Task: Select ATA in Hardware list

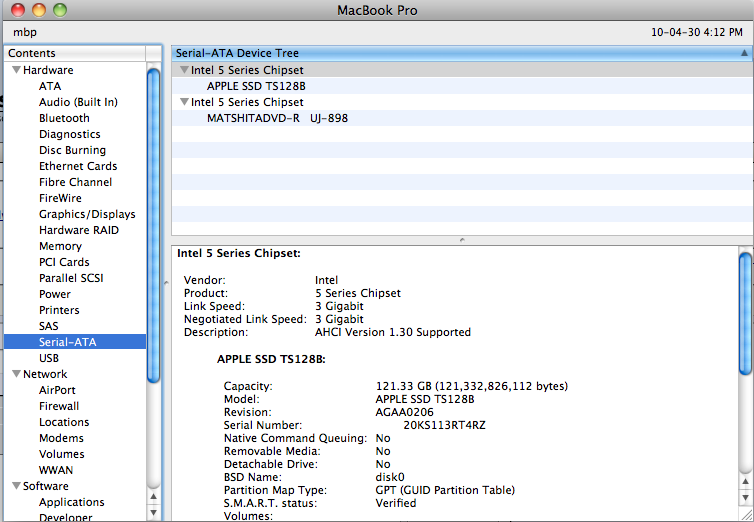Action: pyautogui.click(x=50, y=86)
